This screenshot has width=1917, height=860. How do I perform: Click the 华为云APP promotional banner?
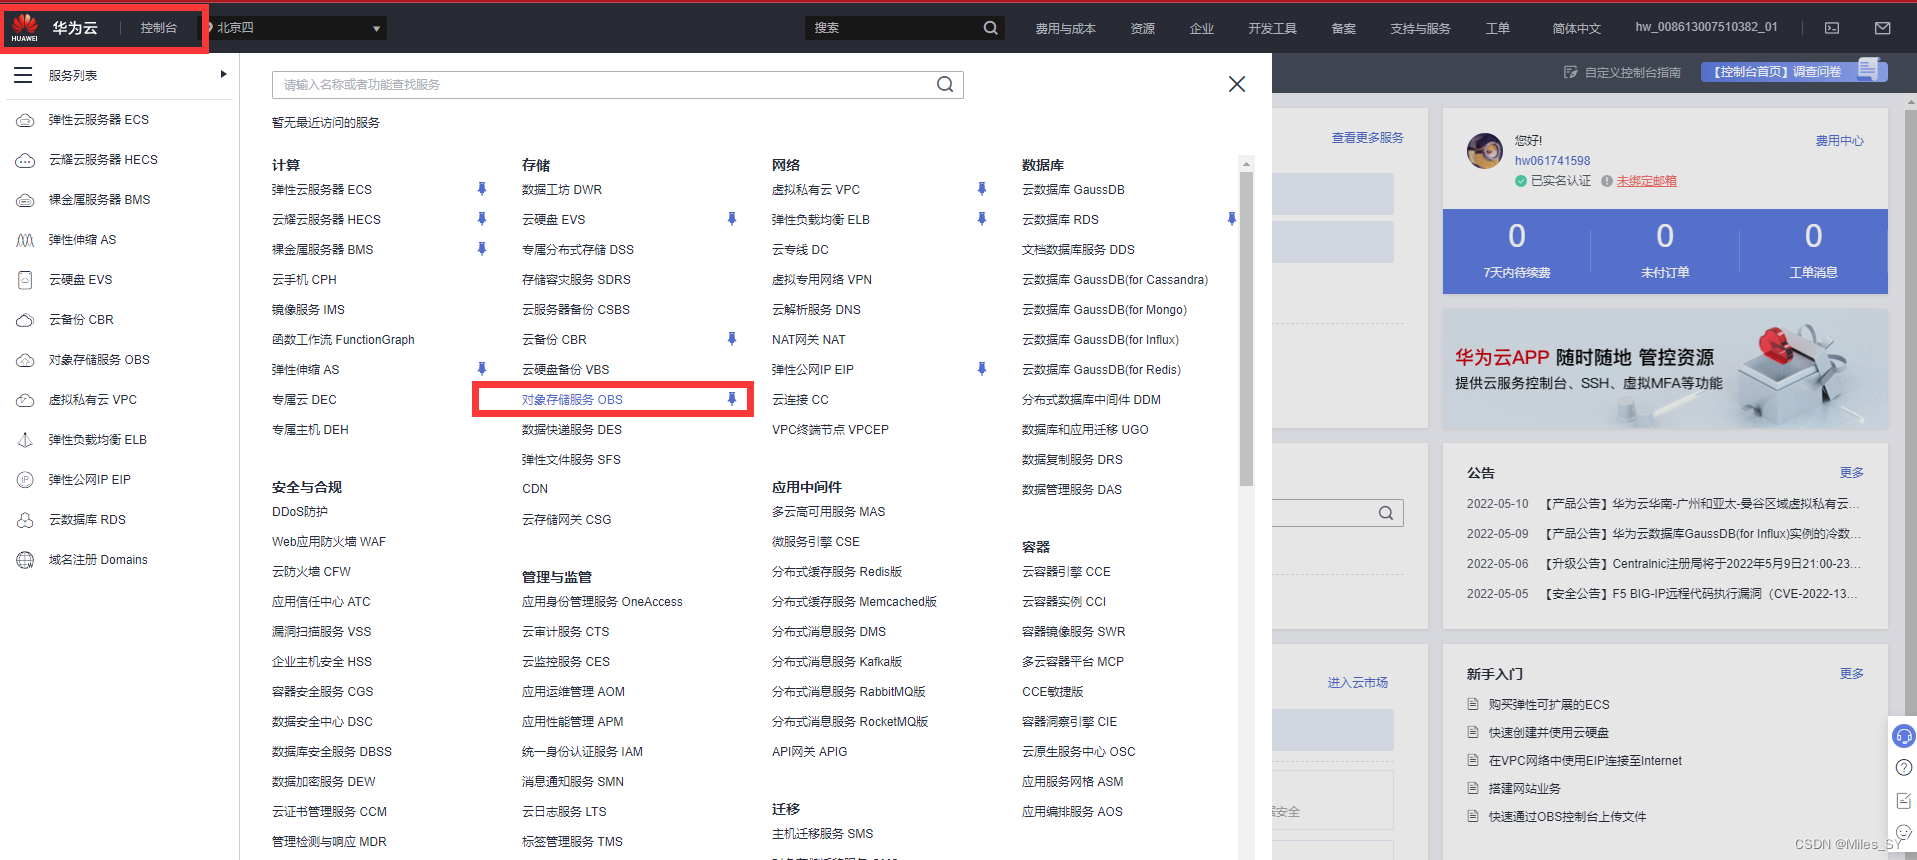point(1665,369)
